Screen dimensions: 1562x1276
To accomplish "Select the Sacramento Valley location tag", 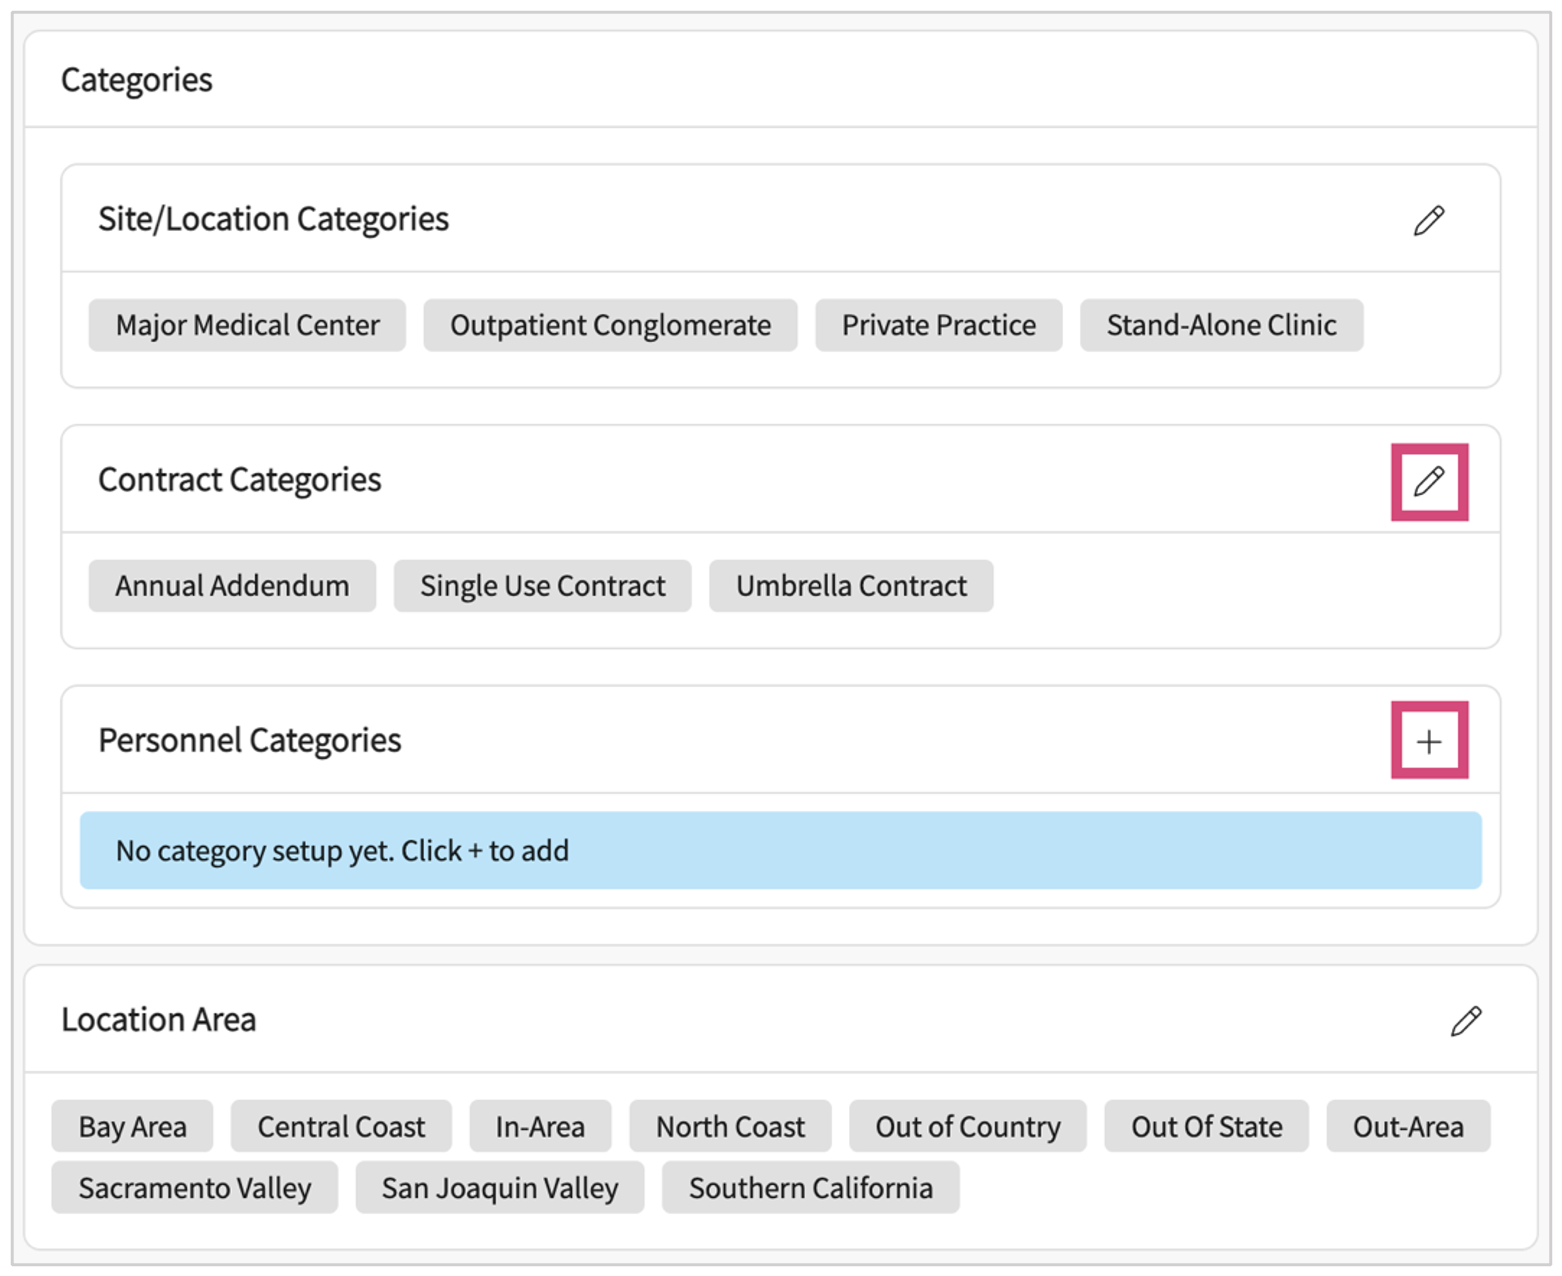I will [x=195, y=1188].
